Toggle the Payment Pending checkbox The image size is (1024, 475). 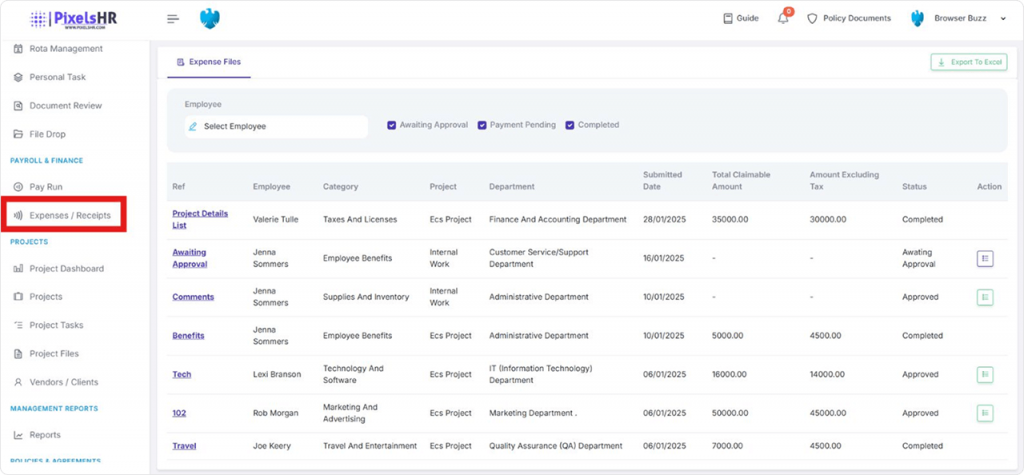point(482,126)
